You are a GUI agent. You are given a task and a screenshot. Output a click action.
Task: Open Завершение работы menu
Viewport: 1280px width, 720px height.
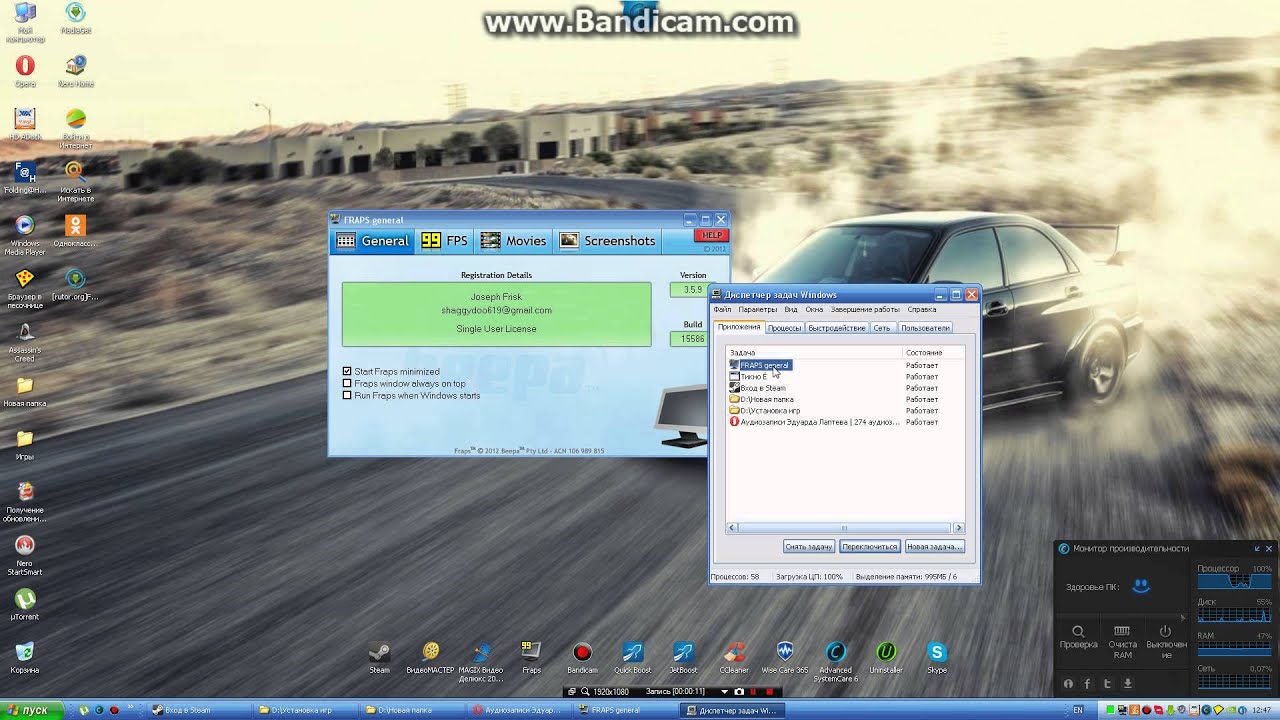865,310
